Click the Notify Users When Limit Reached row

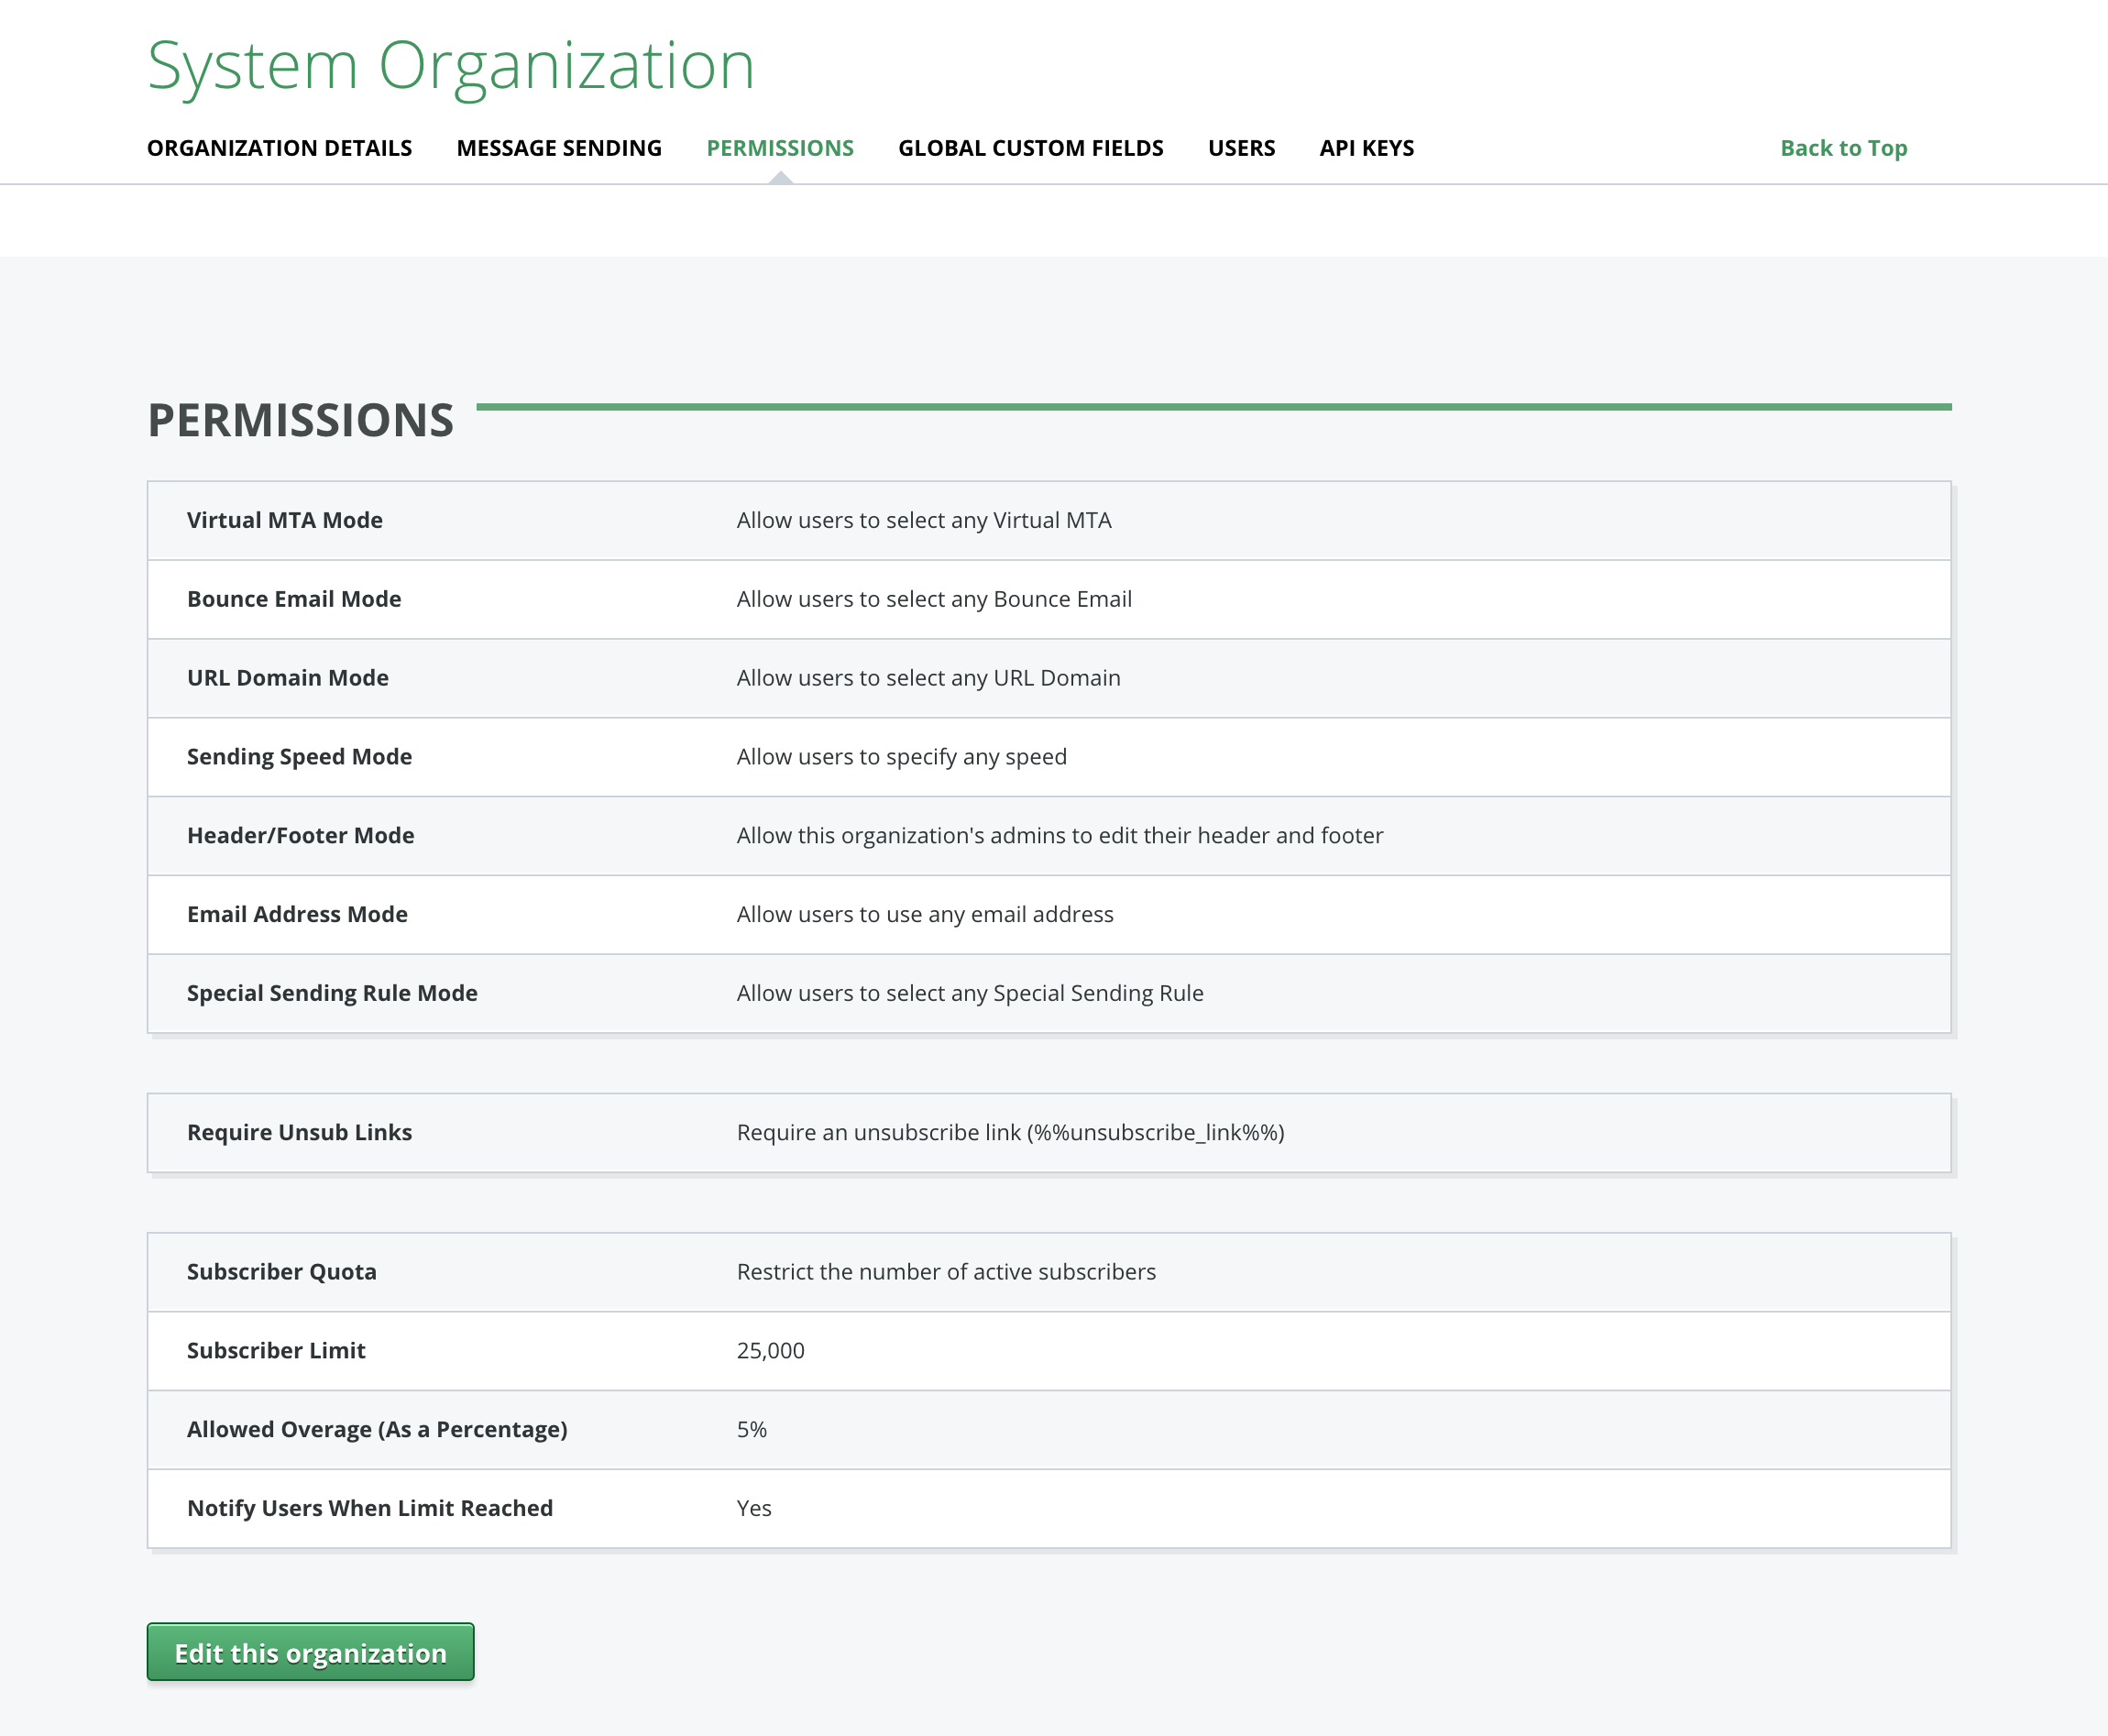(x=370, y=1508)
